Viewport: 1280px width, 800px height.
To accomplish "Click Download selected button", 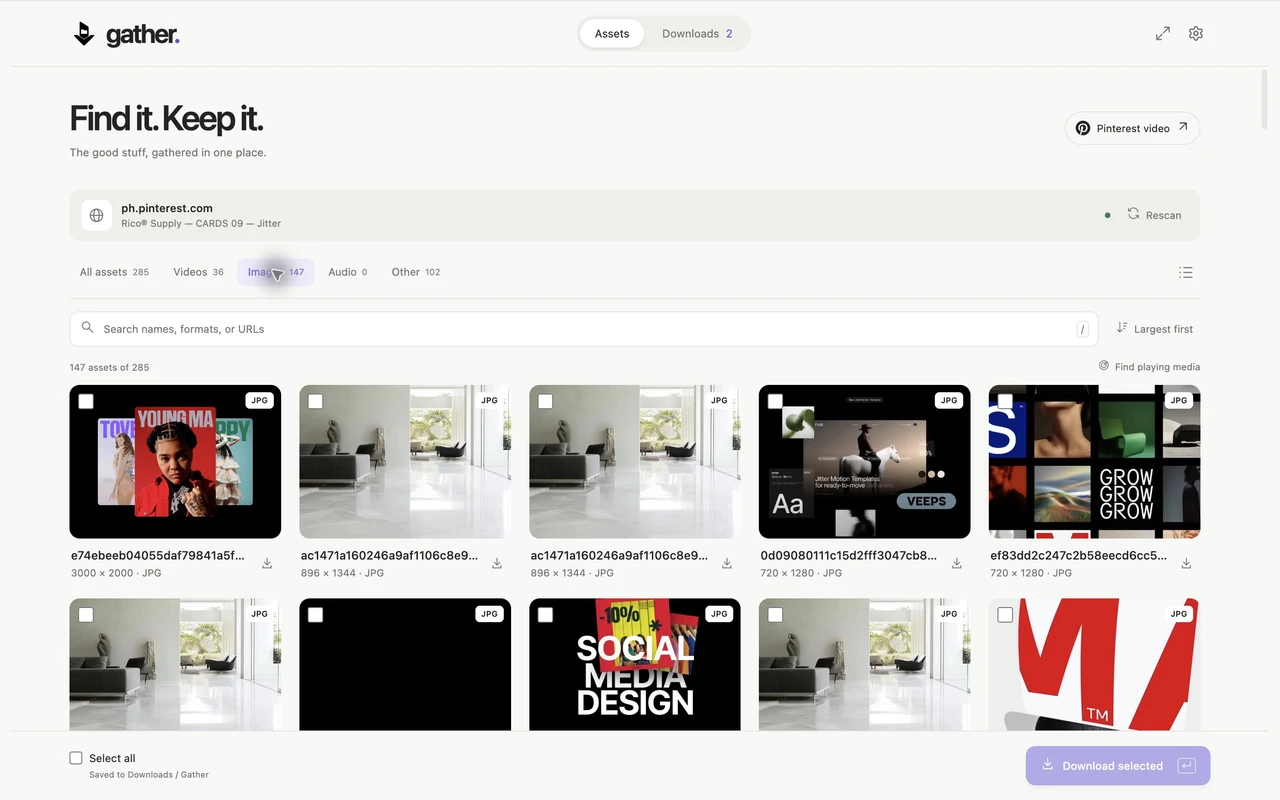I will click(x=1118, y=766).
